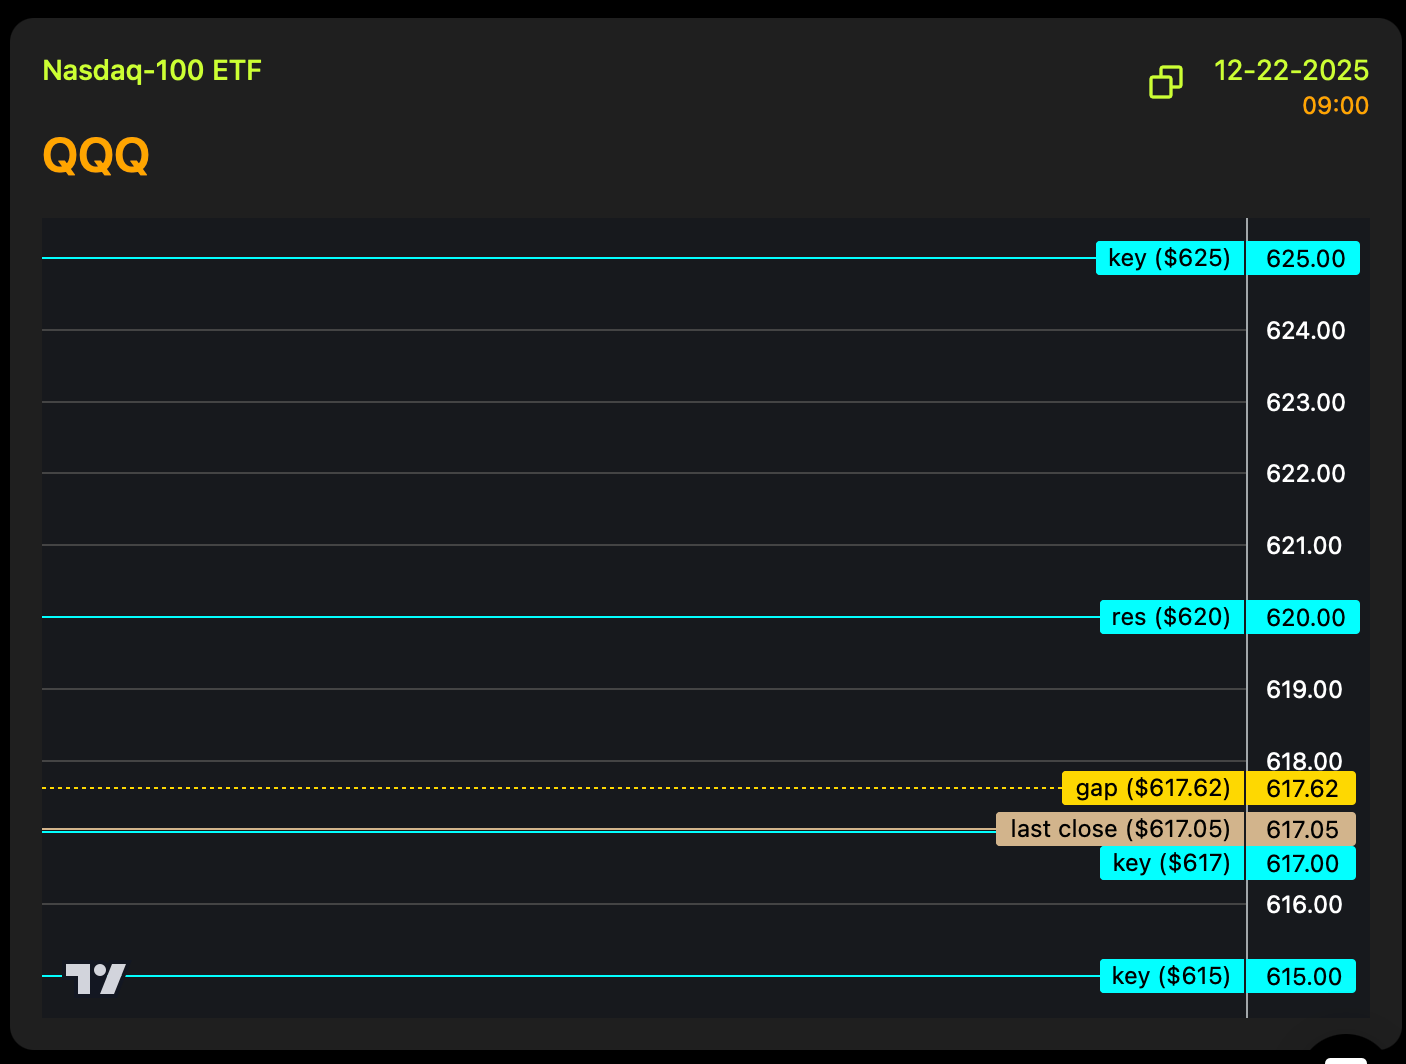Click the 09:00 time label
This screenshot has width=1406, height=1064.
click(1334, 106)
